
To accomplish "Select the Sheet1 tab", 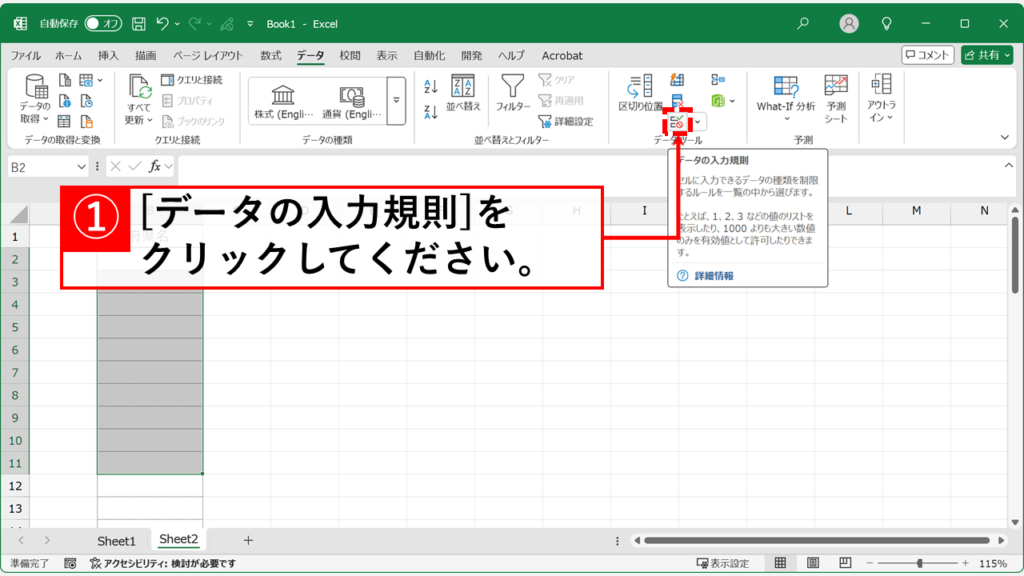I will coord(116,541).
